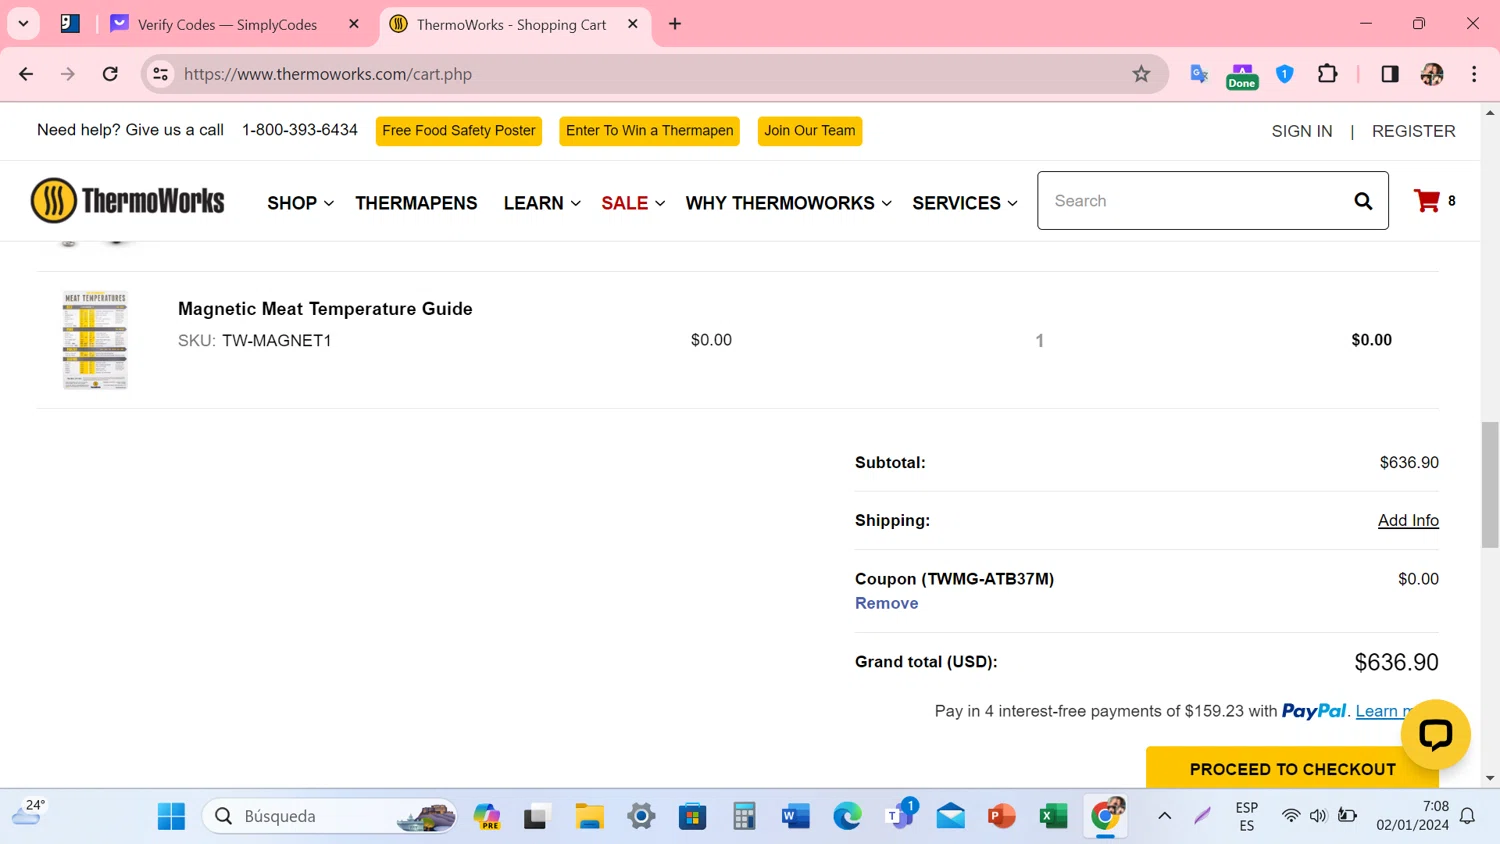
Task: Click the search magnifier icon
Action: (1363, 201)
